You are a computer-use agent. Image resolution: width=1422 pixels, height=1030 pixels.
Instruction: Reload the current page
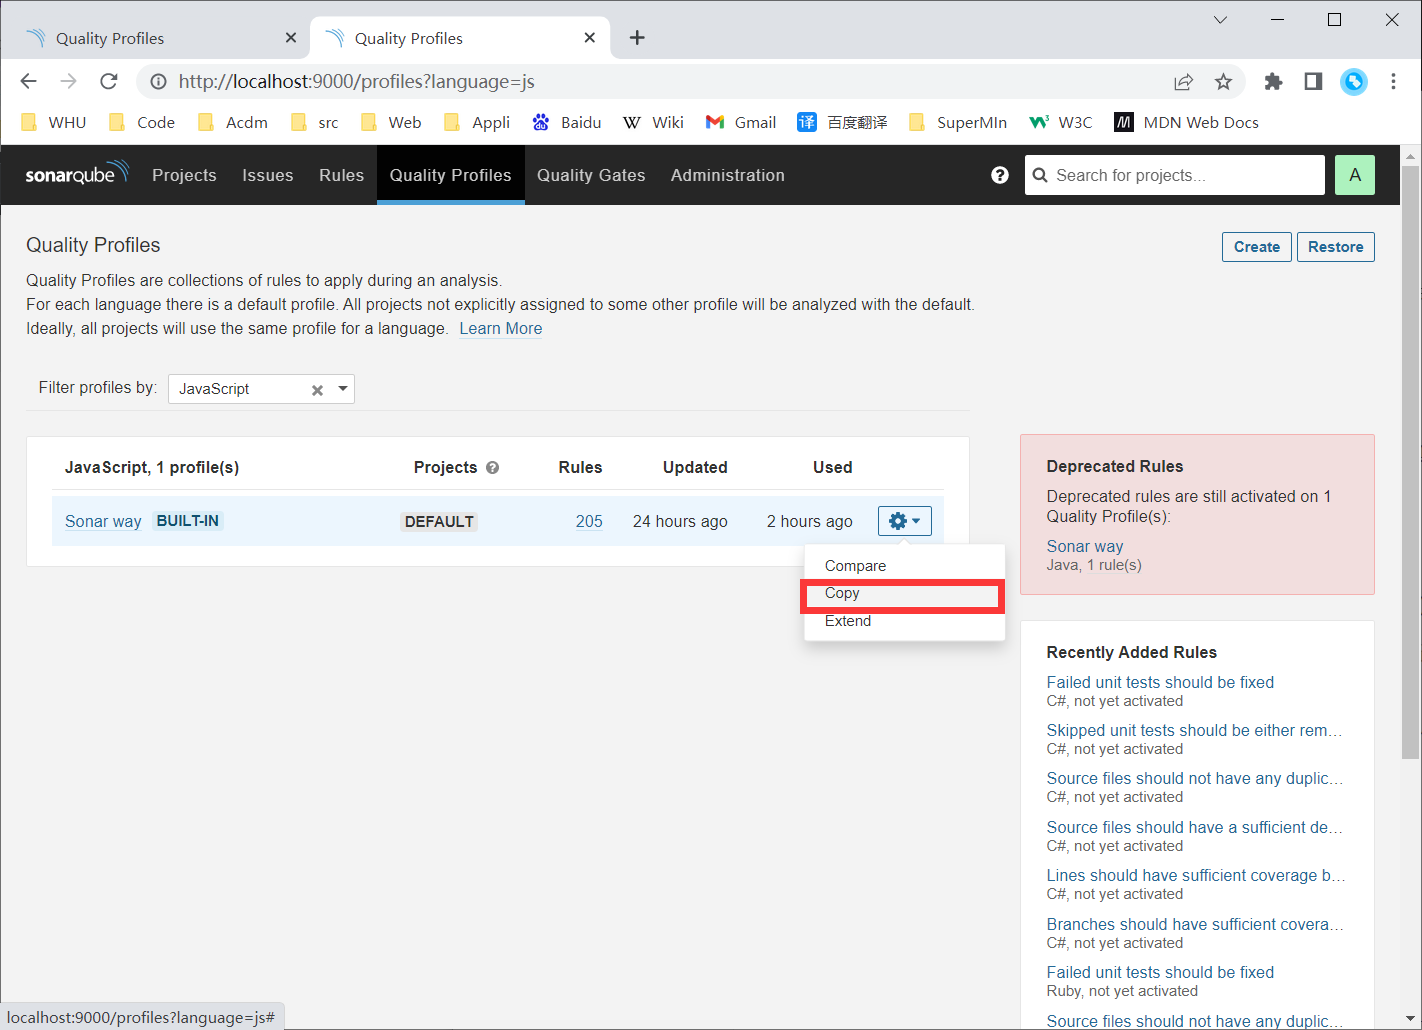coord(109,81)
